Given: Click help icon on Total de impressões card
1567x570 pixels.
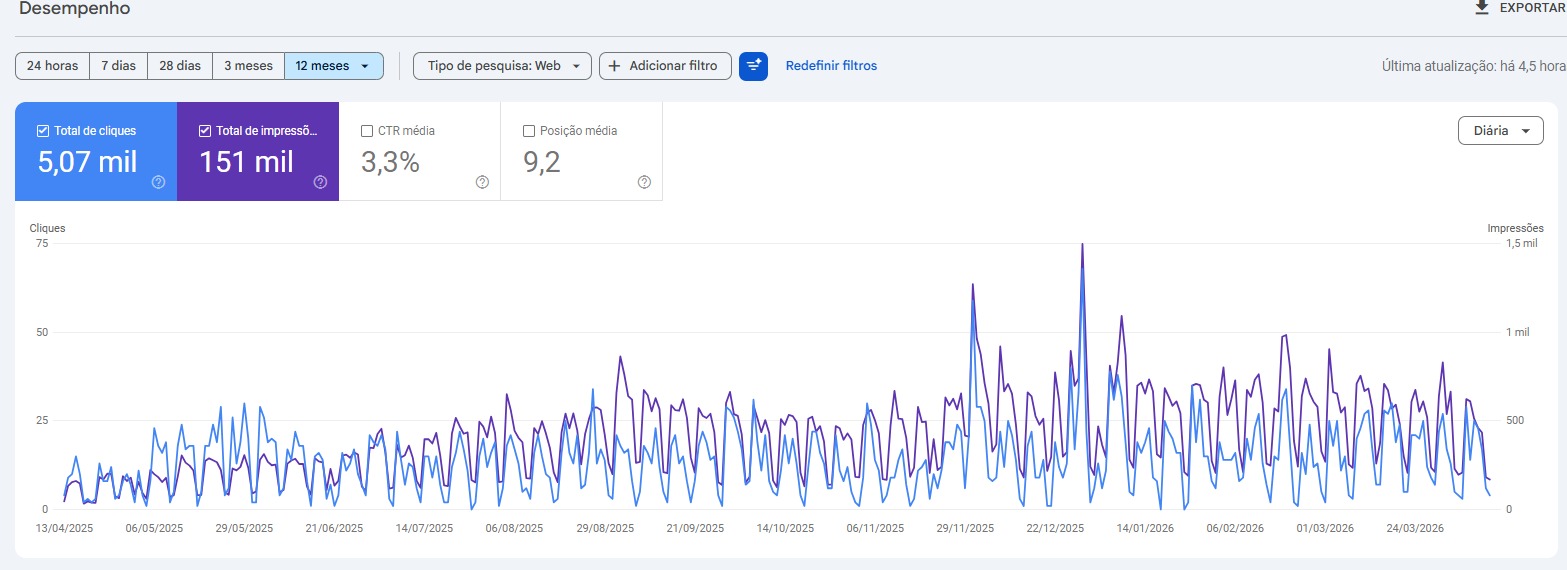Looking at the screenshot, I should click(x=320, y=182).
